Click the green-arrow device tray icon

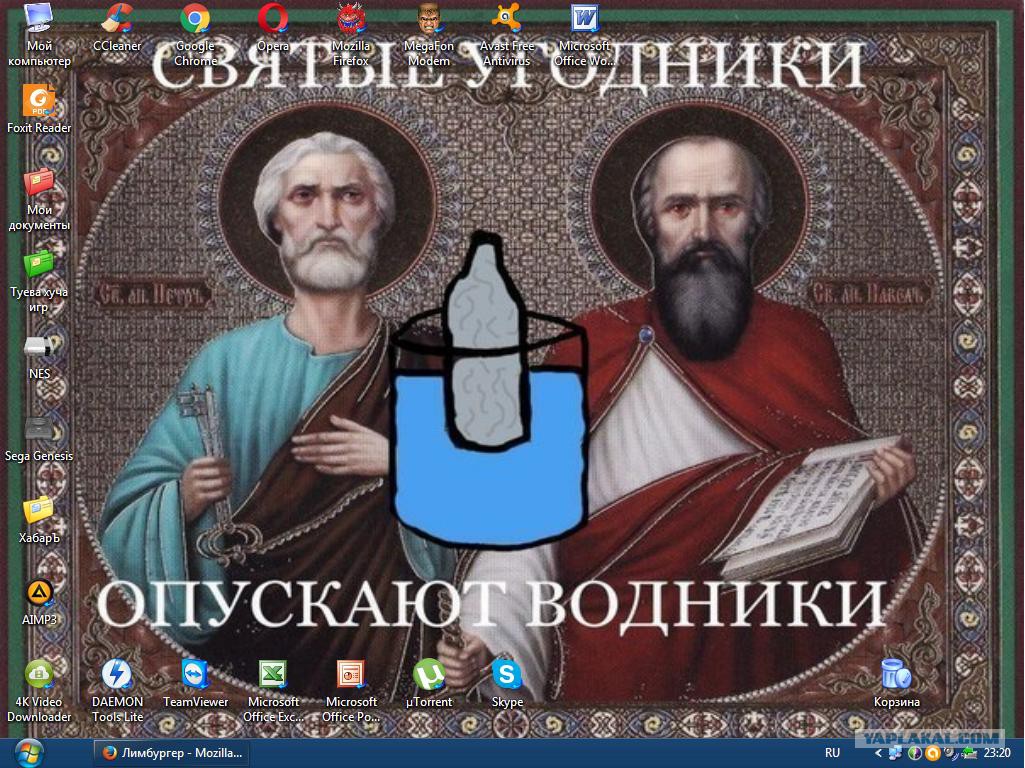(x=970, y=752)
